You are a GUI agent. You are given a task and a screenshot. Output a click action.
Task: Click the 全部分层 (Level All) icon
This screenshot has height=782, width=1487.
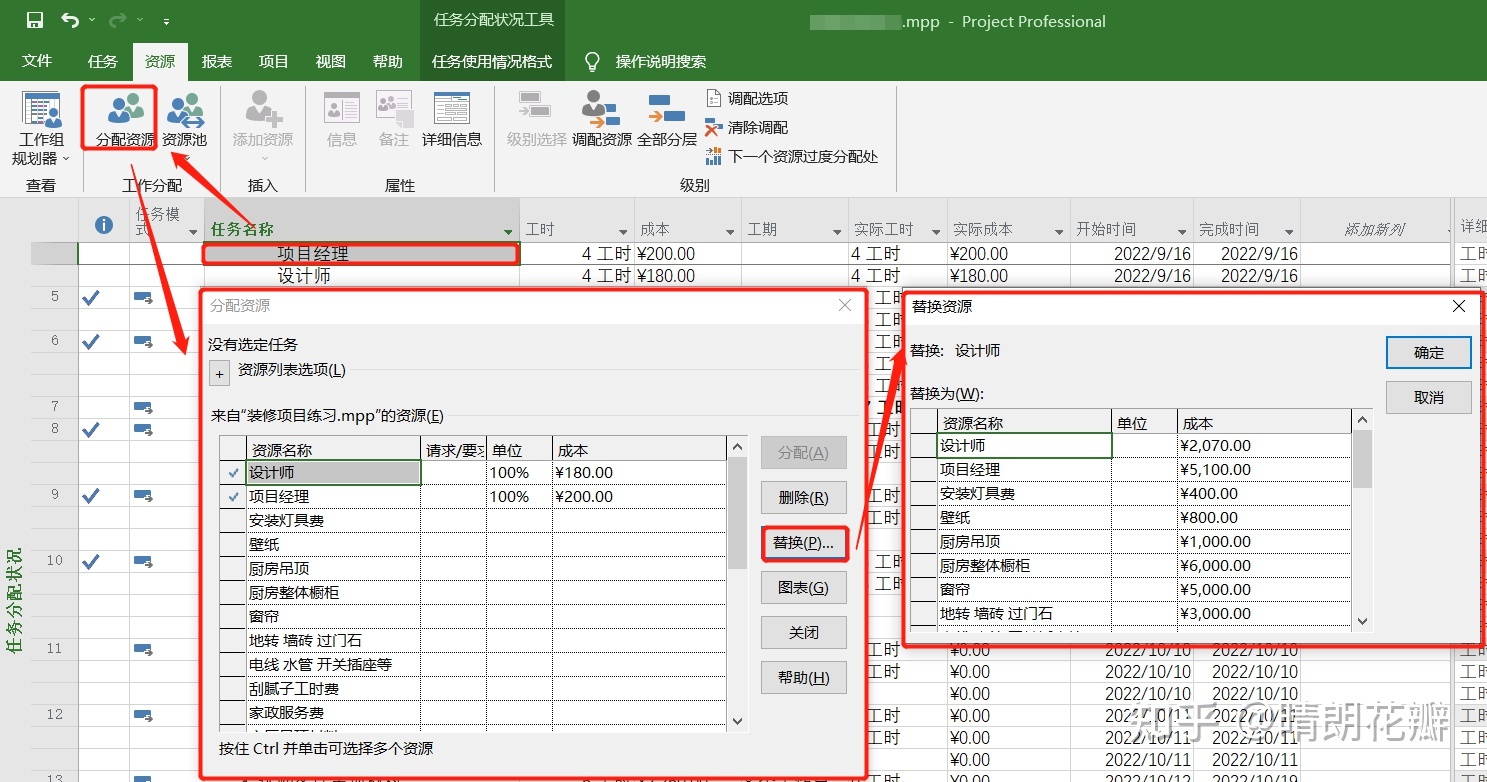666,120
